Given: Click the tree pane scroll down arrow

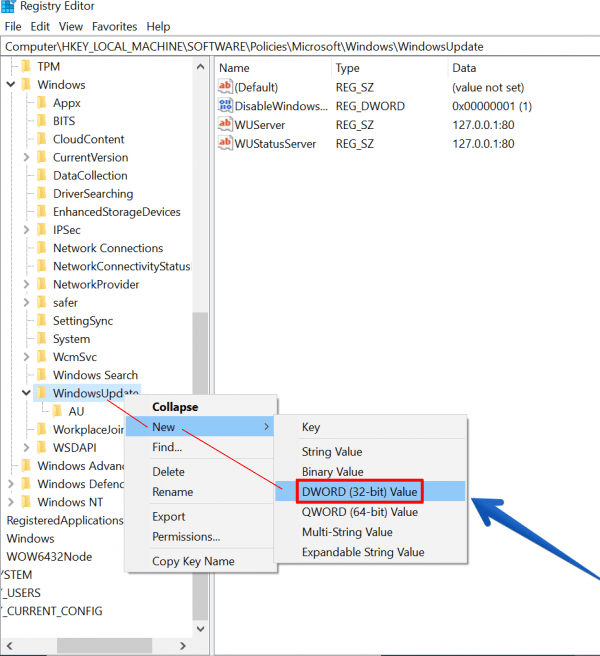Looking at the screenshot, I should [x=200, y=629].
